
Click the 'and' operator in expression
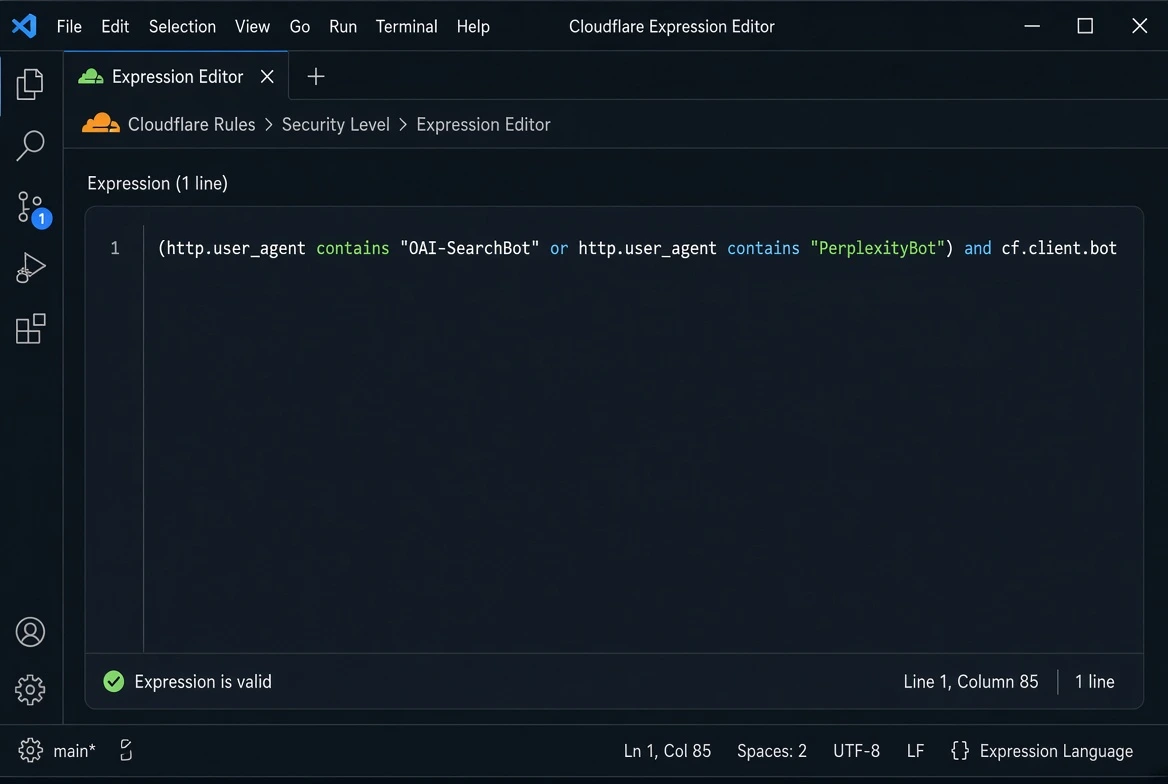click(x=977, y=248)
